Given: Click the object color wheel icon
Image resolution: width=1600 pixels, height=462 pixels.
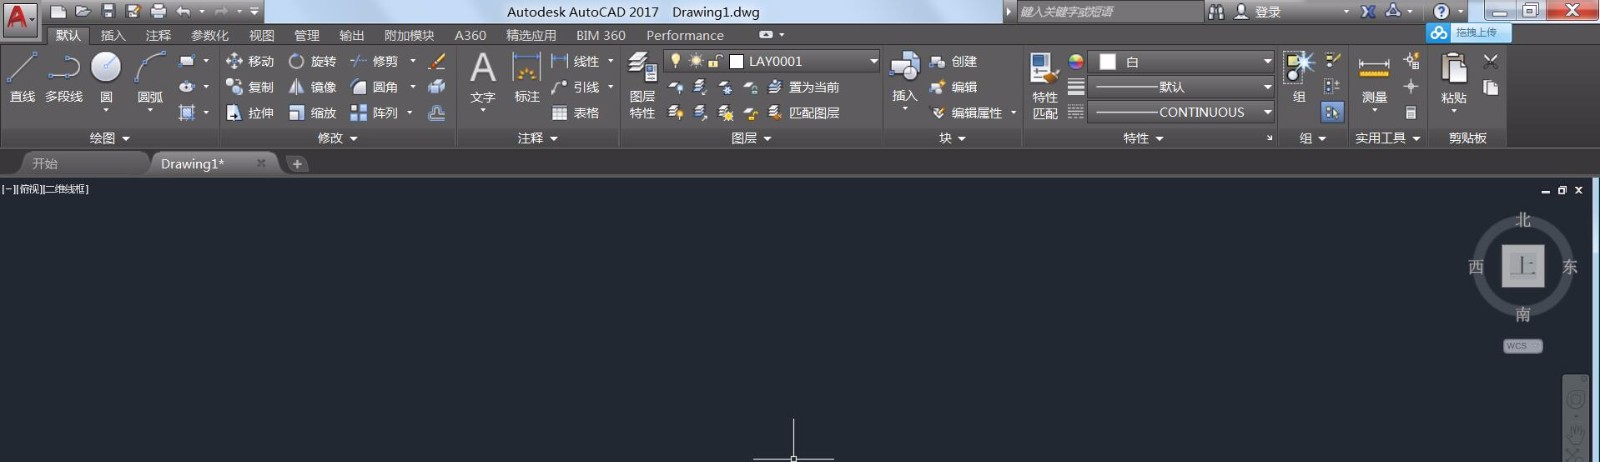Looking at the screenshot, I should pos(1075,61).
